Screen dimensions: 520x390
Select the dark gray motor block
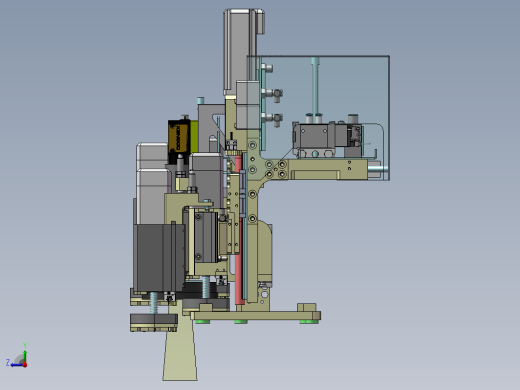pyautogui.click(x=159, y=257)
